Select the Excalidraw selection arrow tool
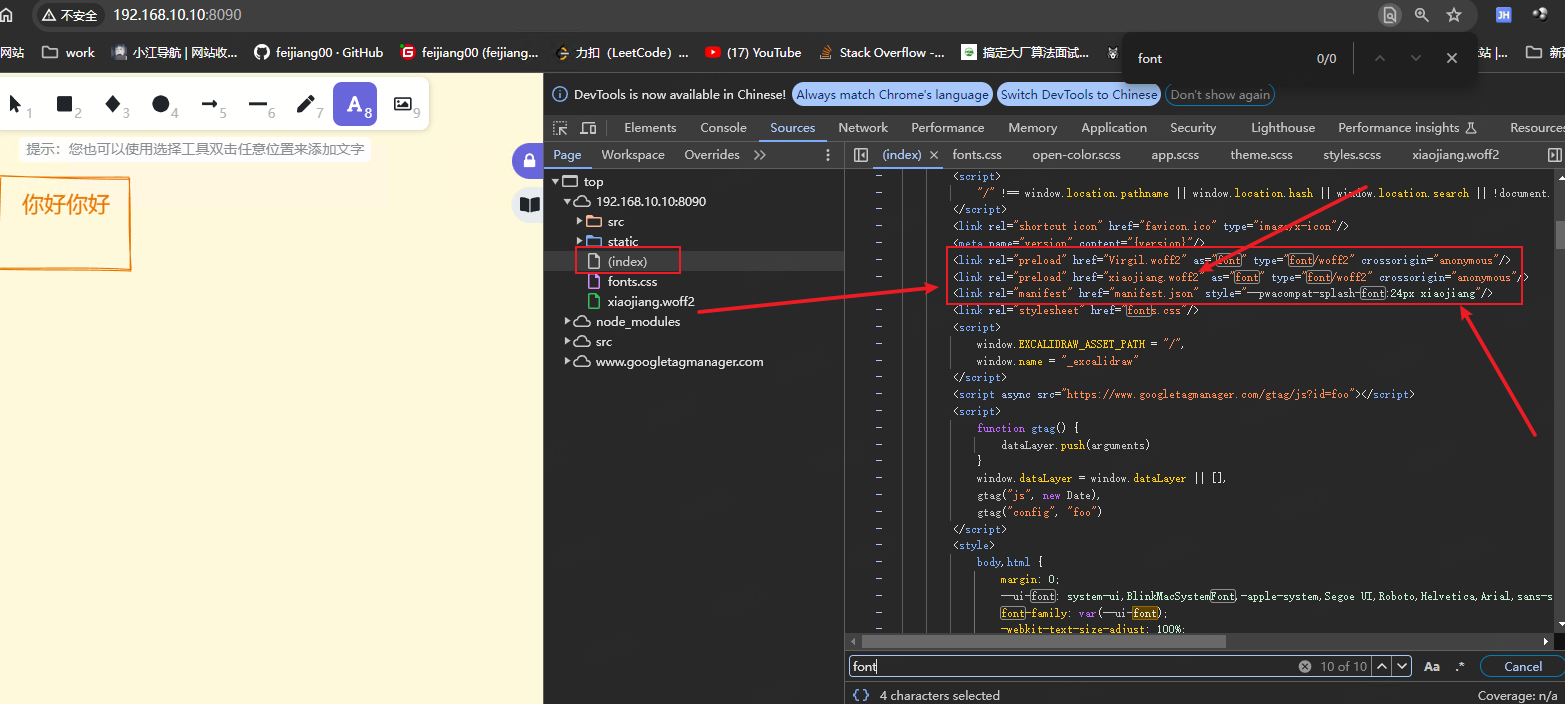Viewport: 1565px width, 704px height. pyautogui.click(x=16, y=104)
